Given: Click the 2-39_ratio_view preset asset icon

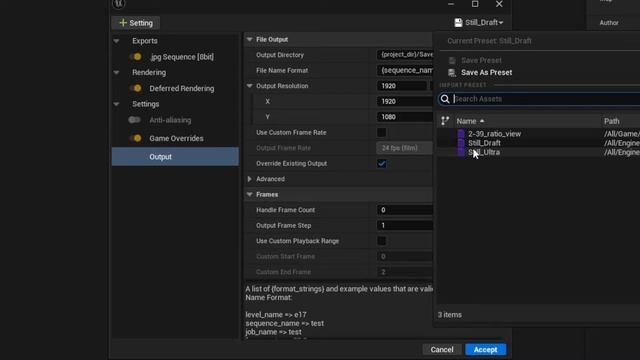Looking at the screenshot, I should click(461, 133).
